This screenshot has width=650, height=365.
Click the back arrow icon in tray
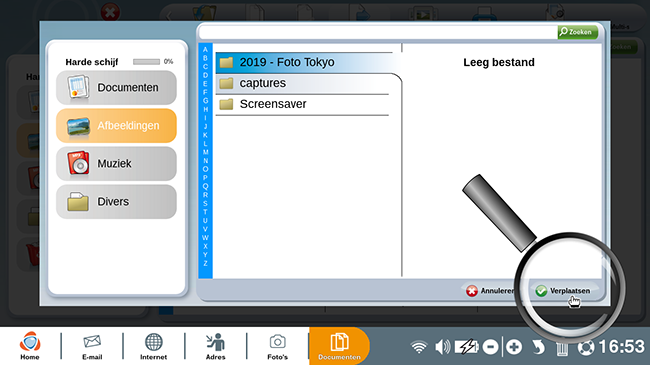tap(538, 347)
